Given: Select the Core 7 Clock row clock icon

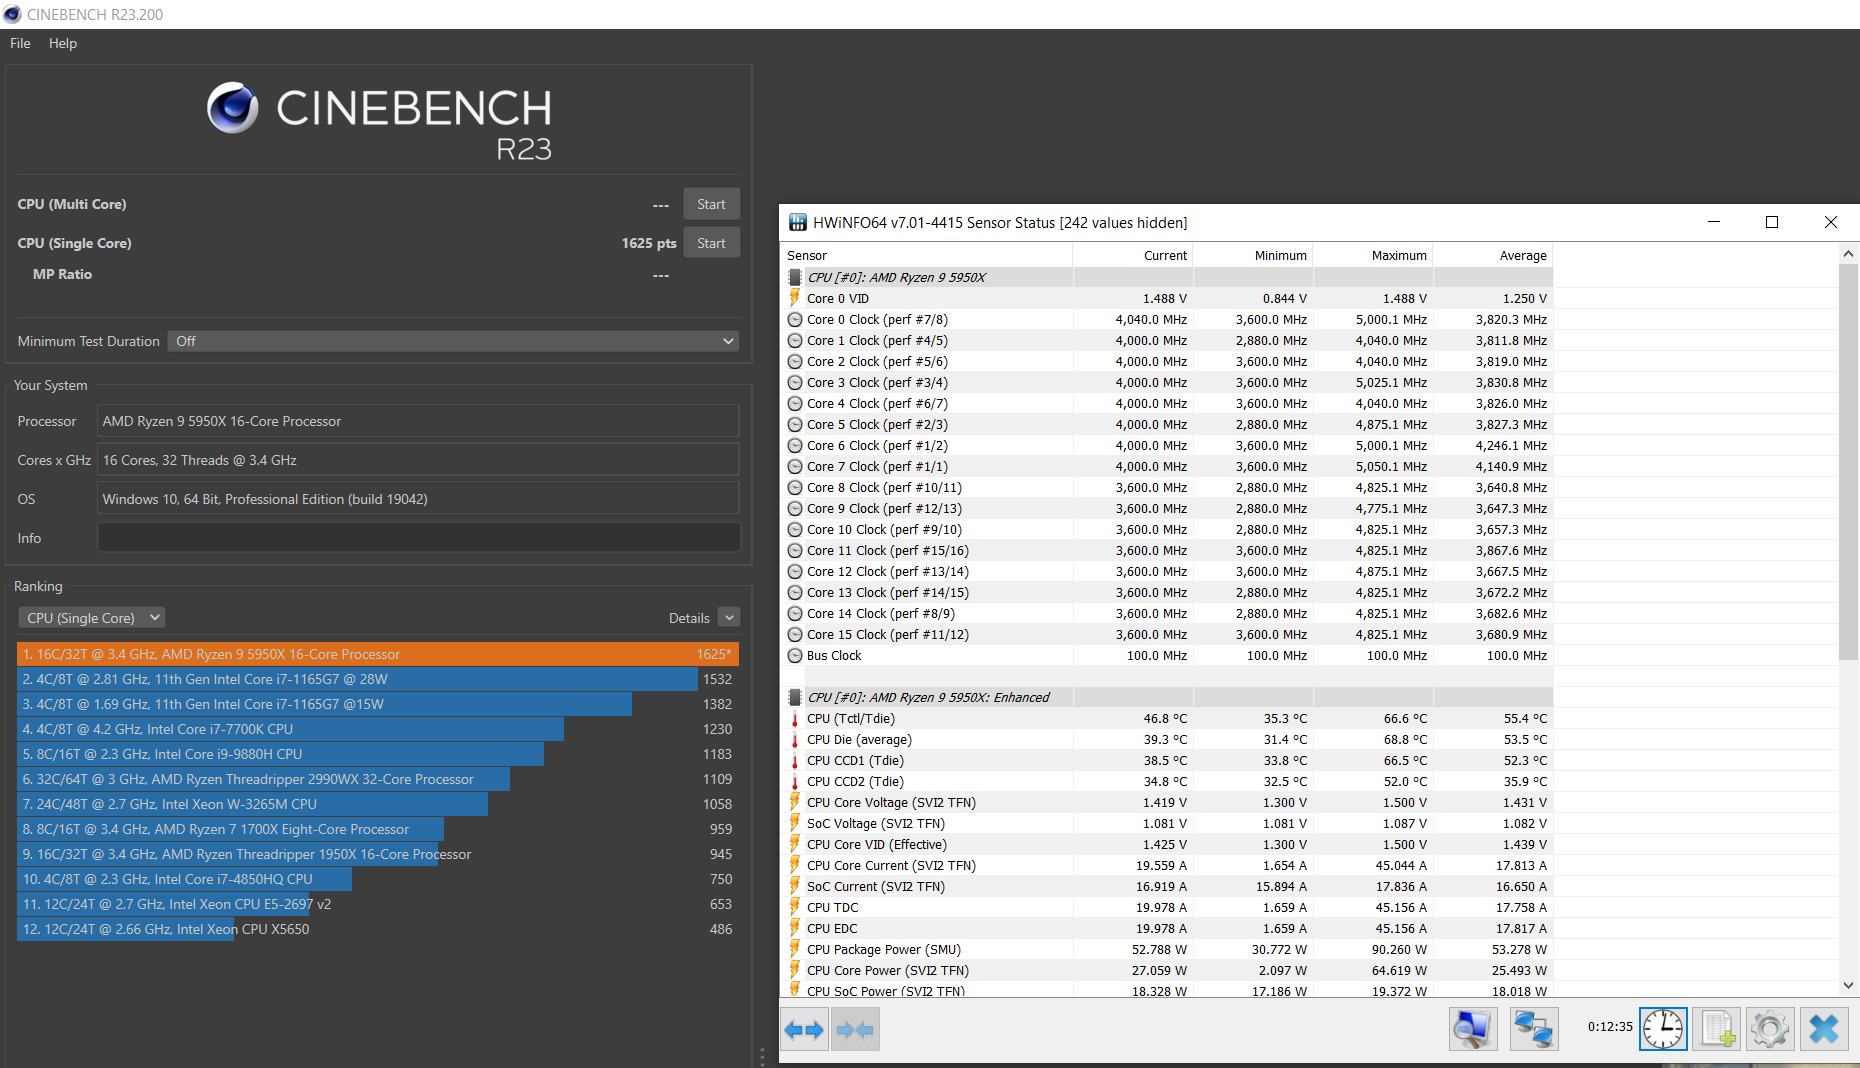Looking at the screenshot, I should click(795, 466).
